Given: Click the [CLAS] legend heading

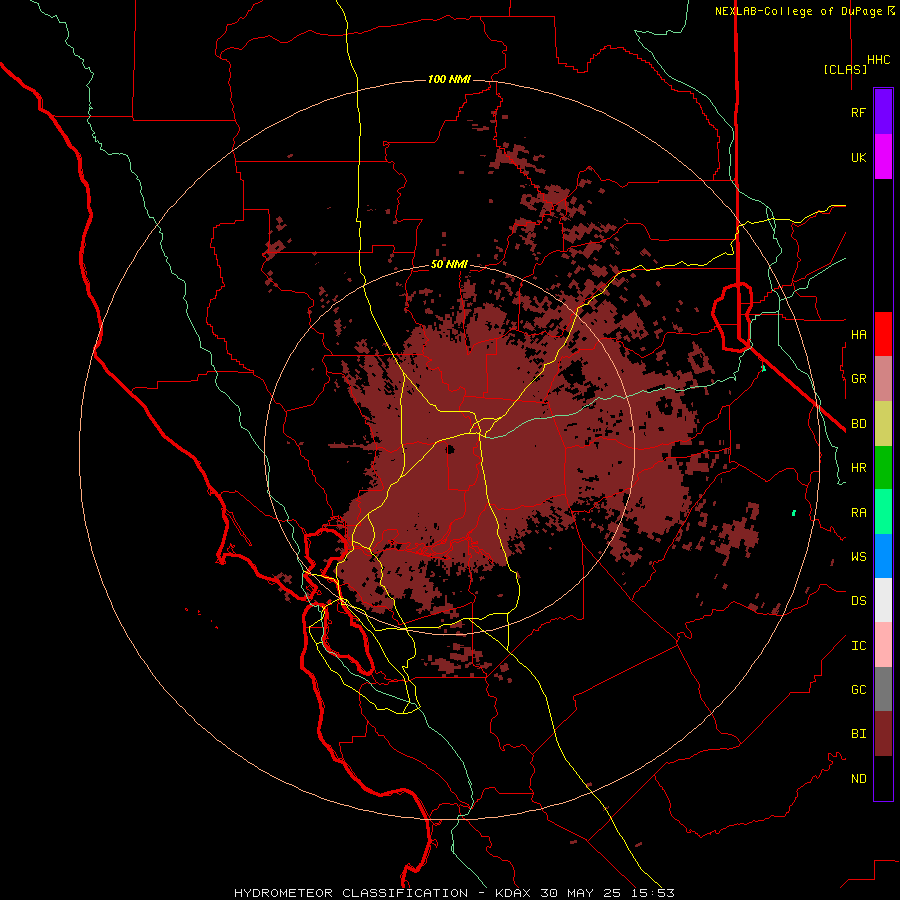Looking at the screenshot, I should tap(845, 69).
